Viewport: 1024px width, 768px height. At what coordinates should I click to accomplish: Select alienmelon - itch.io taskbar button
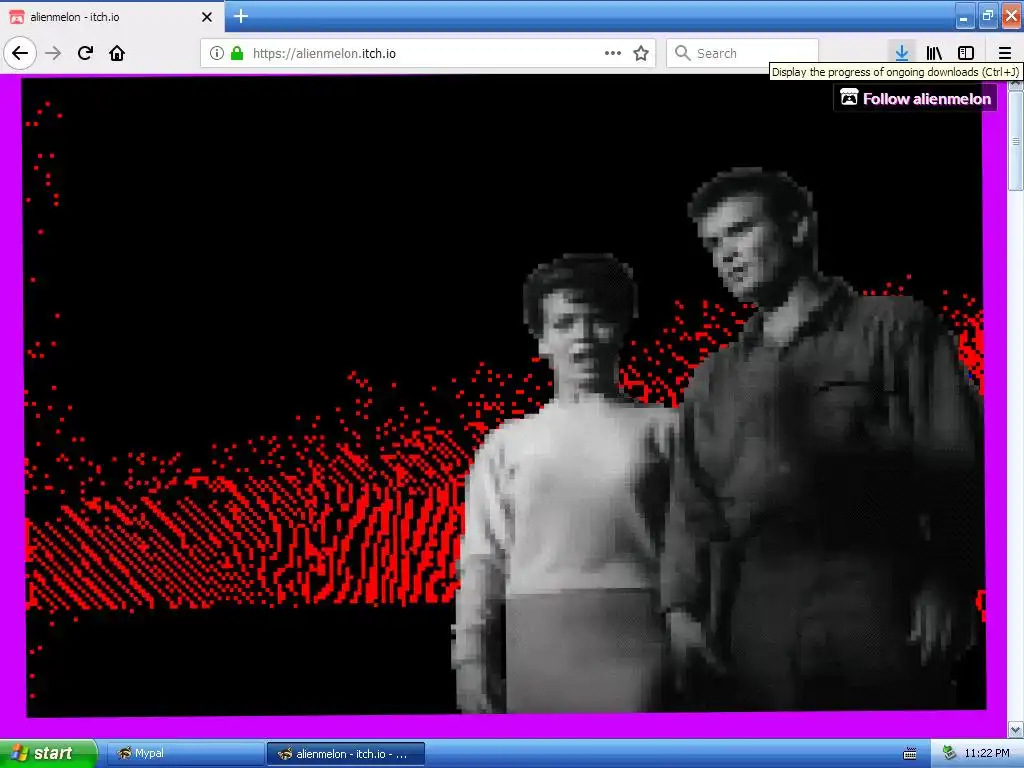point(346,754)
